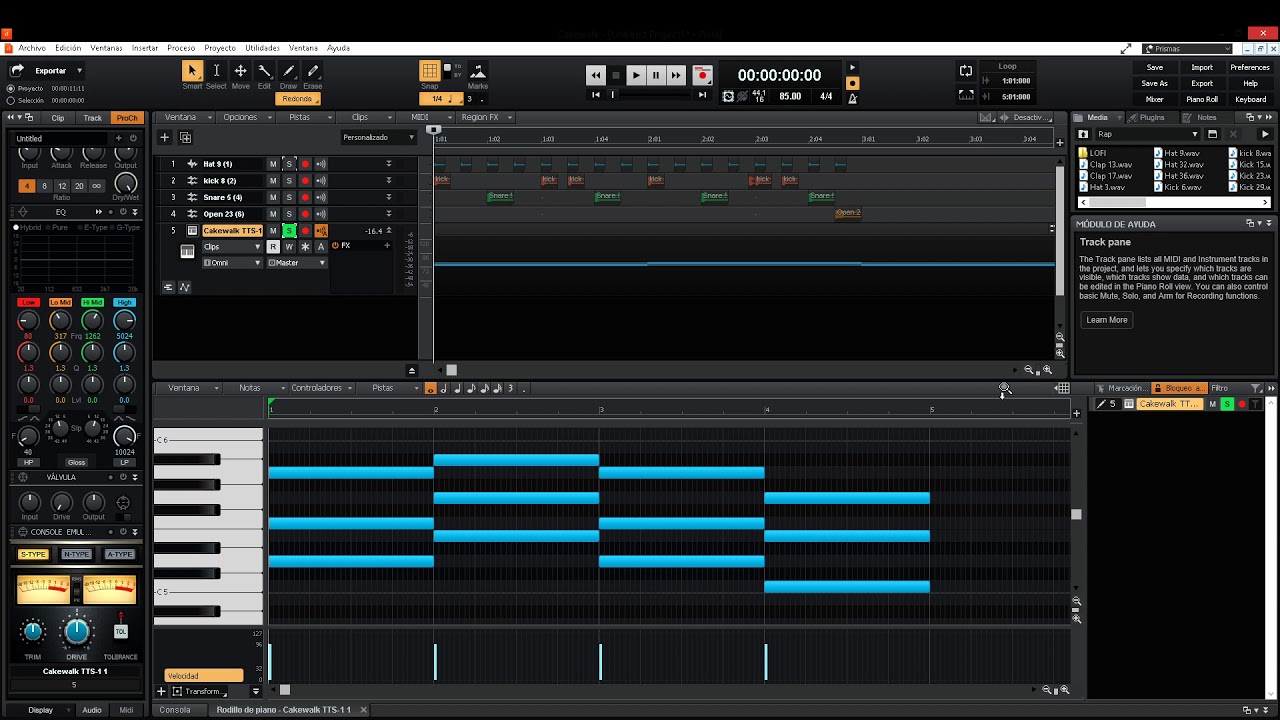Click the Play transport button
The height and width of the screenshot is (720, 1280).
tap(635, 75)
